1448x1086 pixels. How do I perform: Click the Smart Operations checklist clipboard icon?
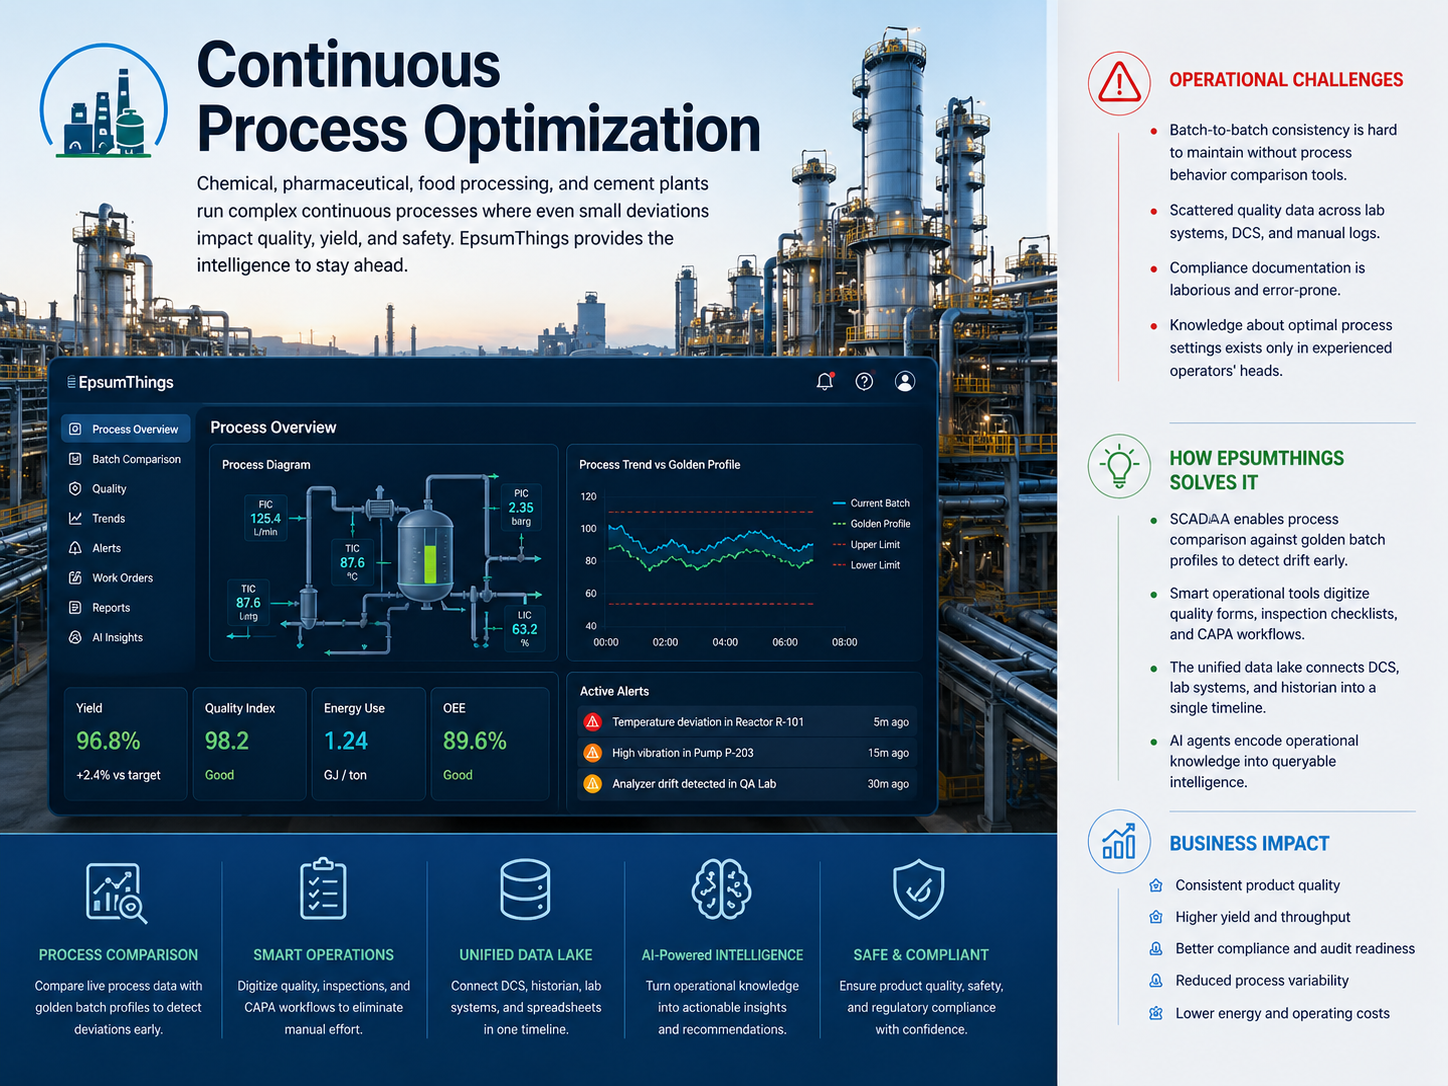pyautogui.click(x=323, y=889)
